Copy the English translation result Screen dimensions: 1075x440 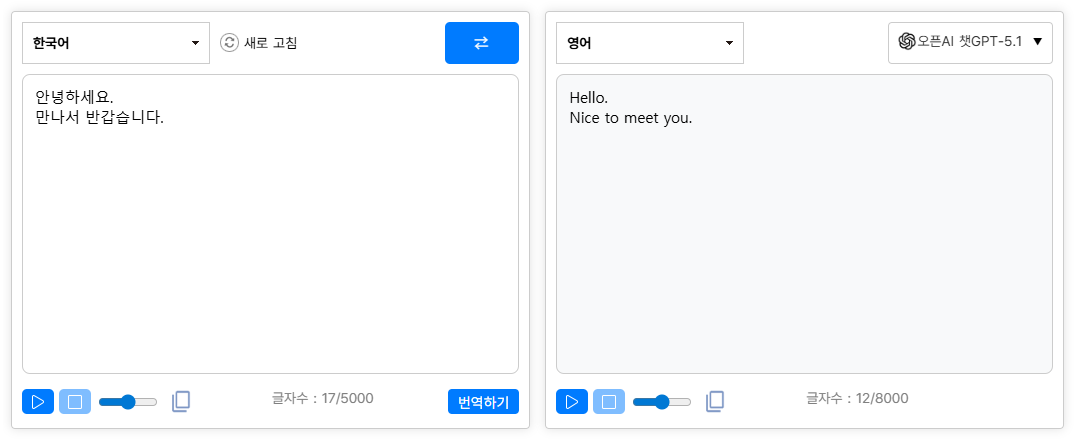715,402
